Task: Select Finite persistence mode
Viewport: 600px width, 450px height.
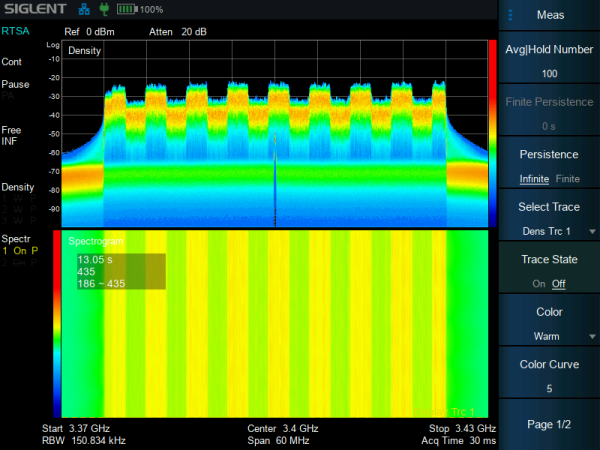Action: click(567, 179)
